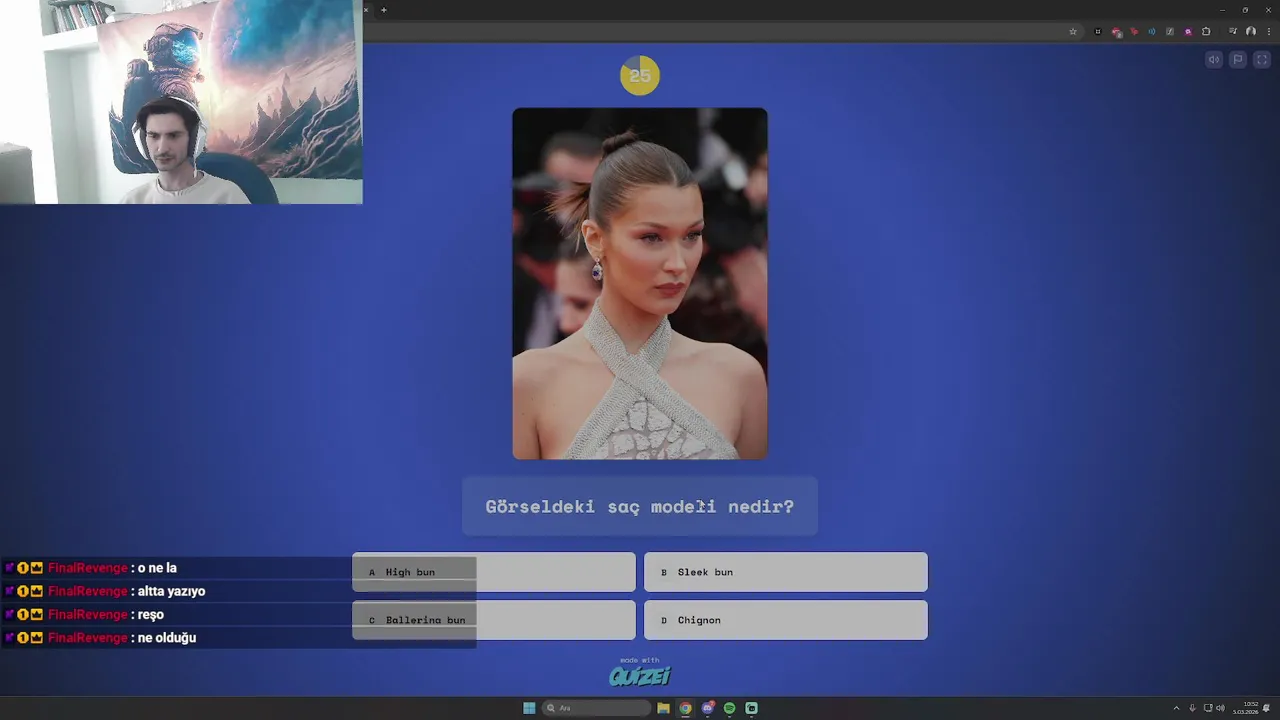
Task: Click chat message 'altta yazıyo'
Action: coord(171,591)
